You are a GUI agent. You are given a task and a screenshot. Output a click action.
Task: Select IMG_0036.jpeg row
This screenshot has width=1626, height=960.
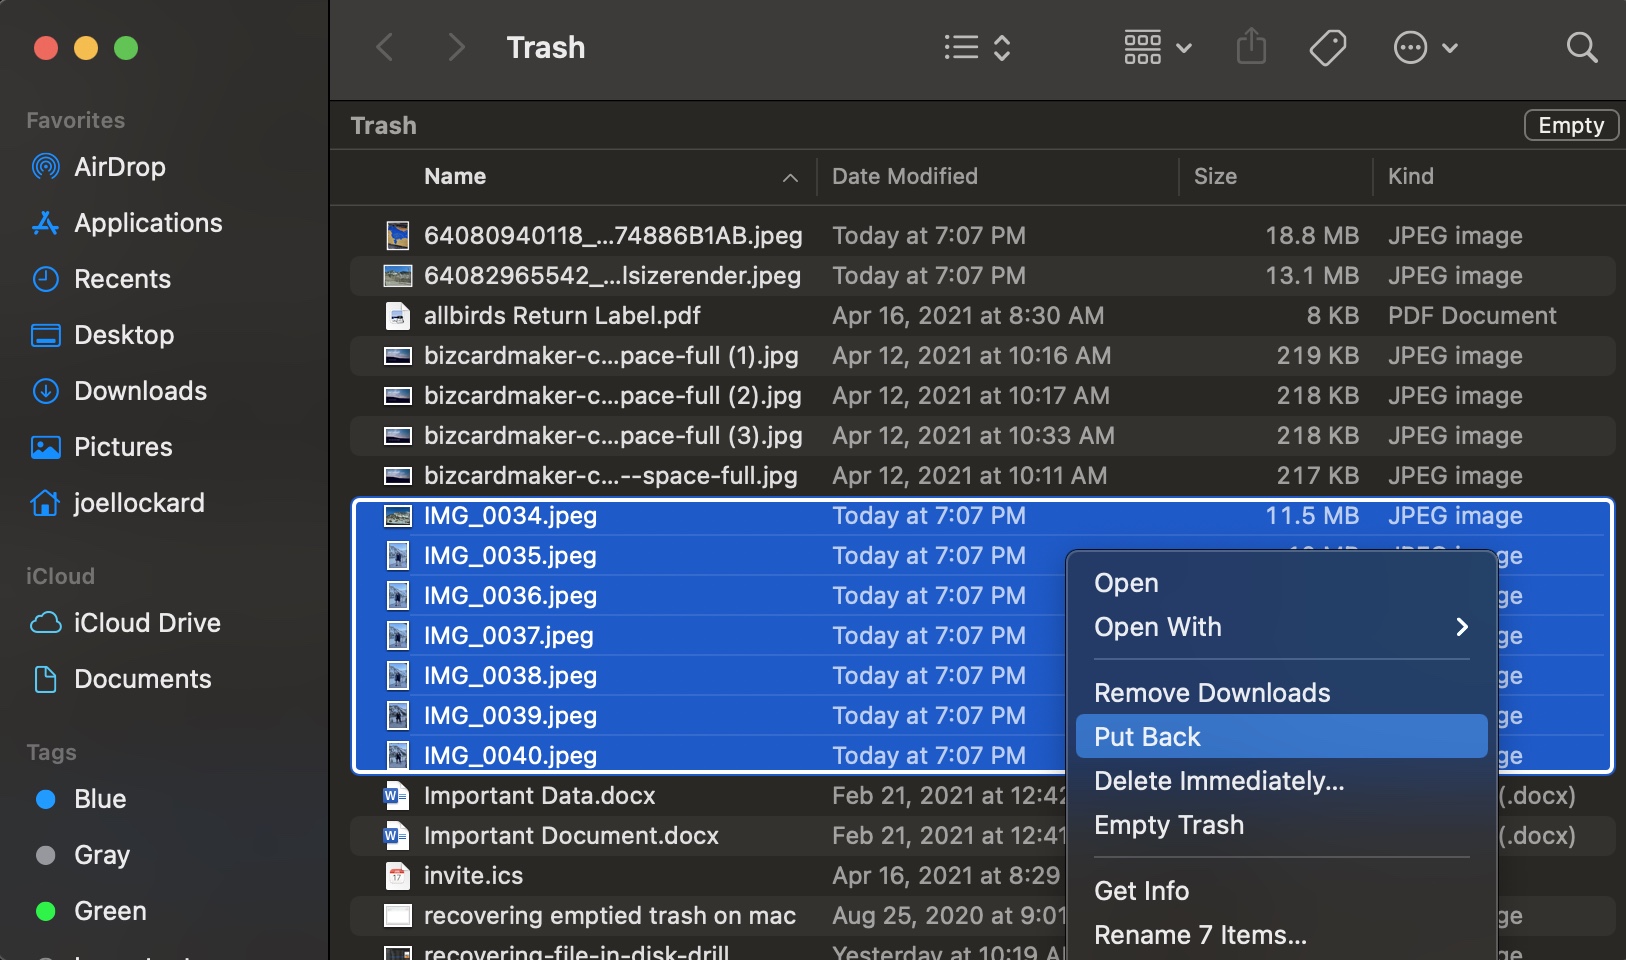pos(710,596)
